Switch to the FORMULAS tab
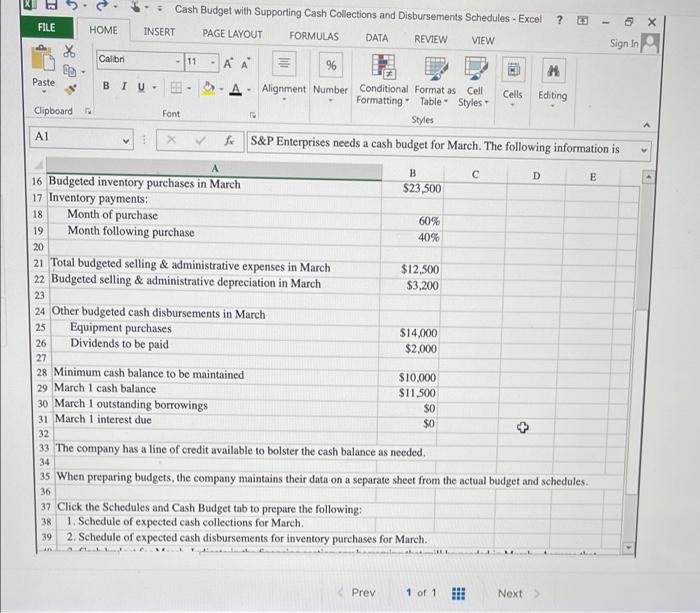700x613 pixels. (314, 36)
